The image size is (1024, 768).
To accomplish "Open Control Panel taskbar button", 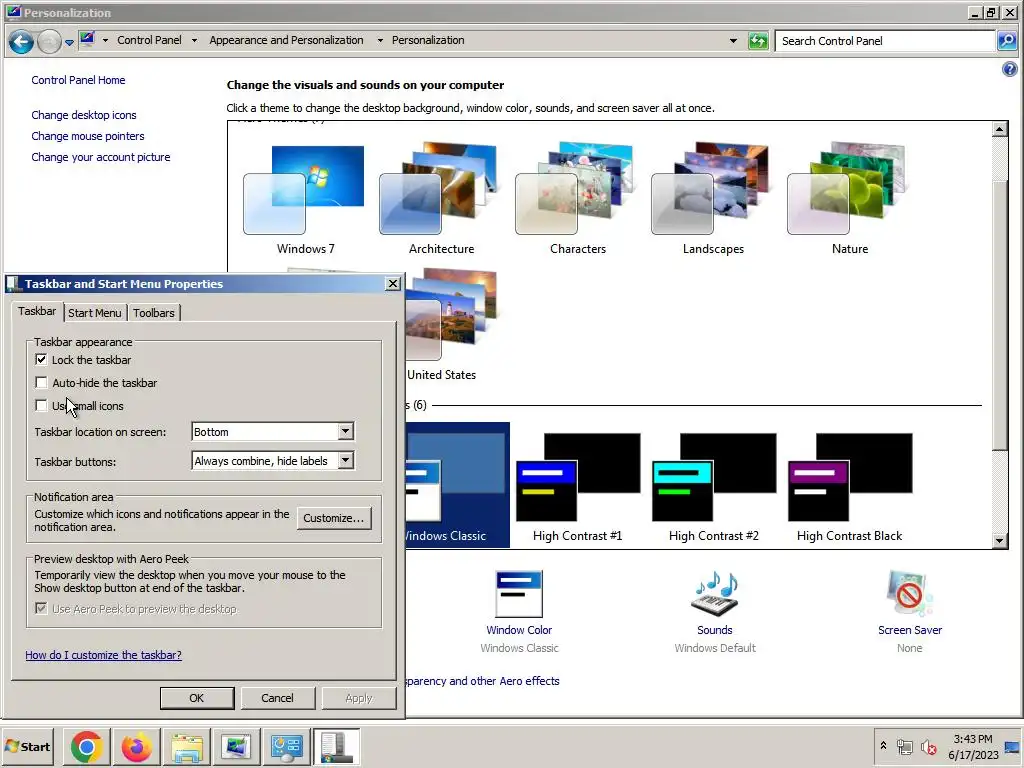I will pos(287,746).
